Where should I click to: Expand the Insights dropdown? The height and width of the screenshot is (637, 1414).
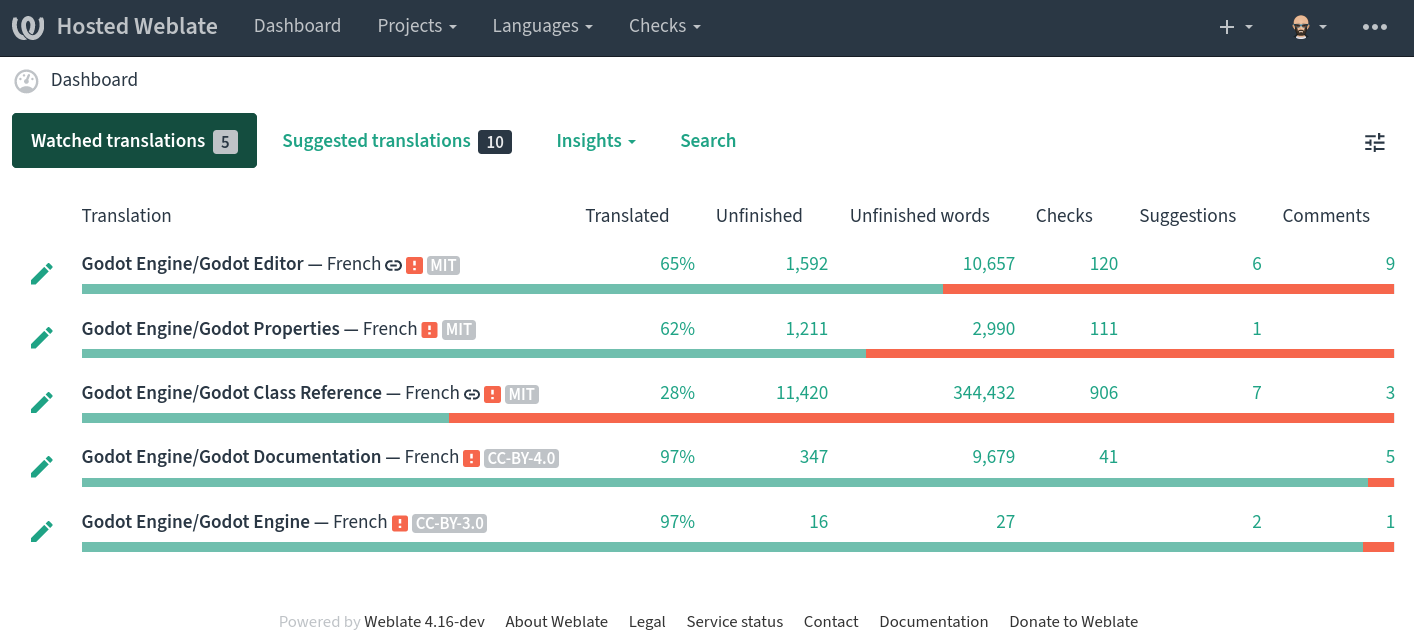coord(596,141)
